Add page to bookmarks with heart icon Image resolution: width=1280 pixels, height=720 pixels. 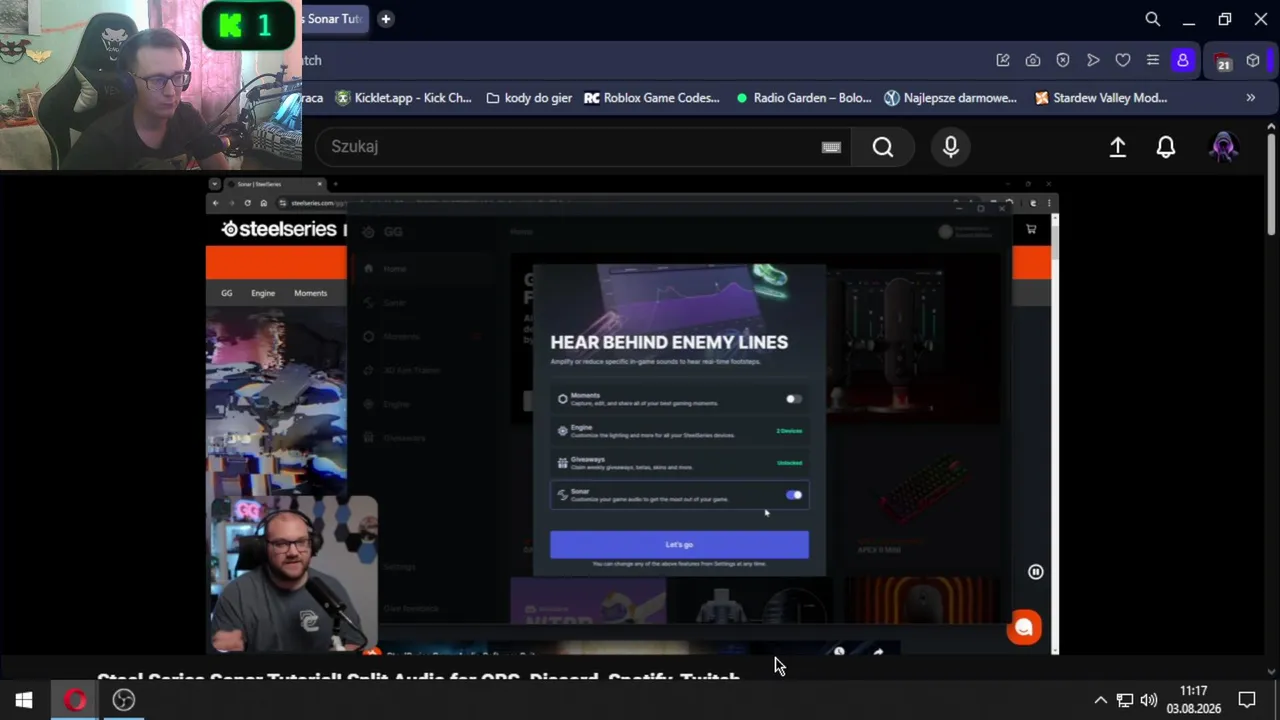point(1123,60)
